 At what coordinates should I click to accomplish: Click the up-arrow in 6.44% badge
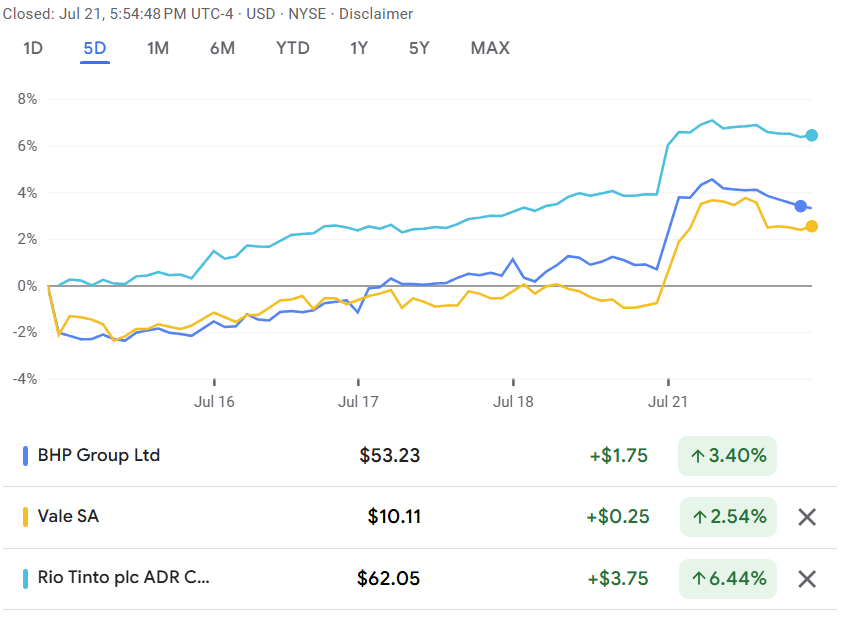699,579
